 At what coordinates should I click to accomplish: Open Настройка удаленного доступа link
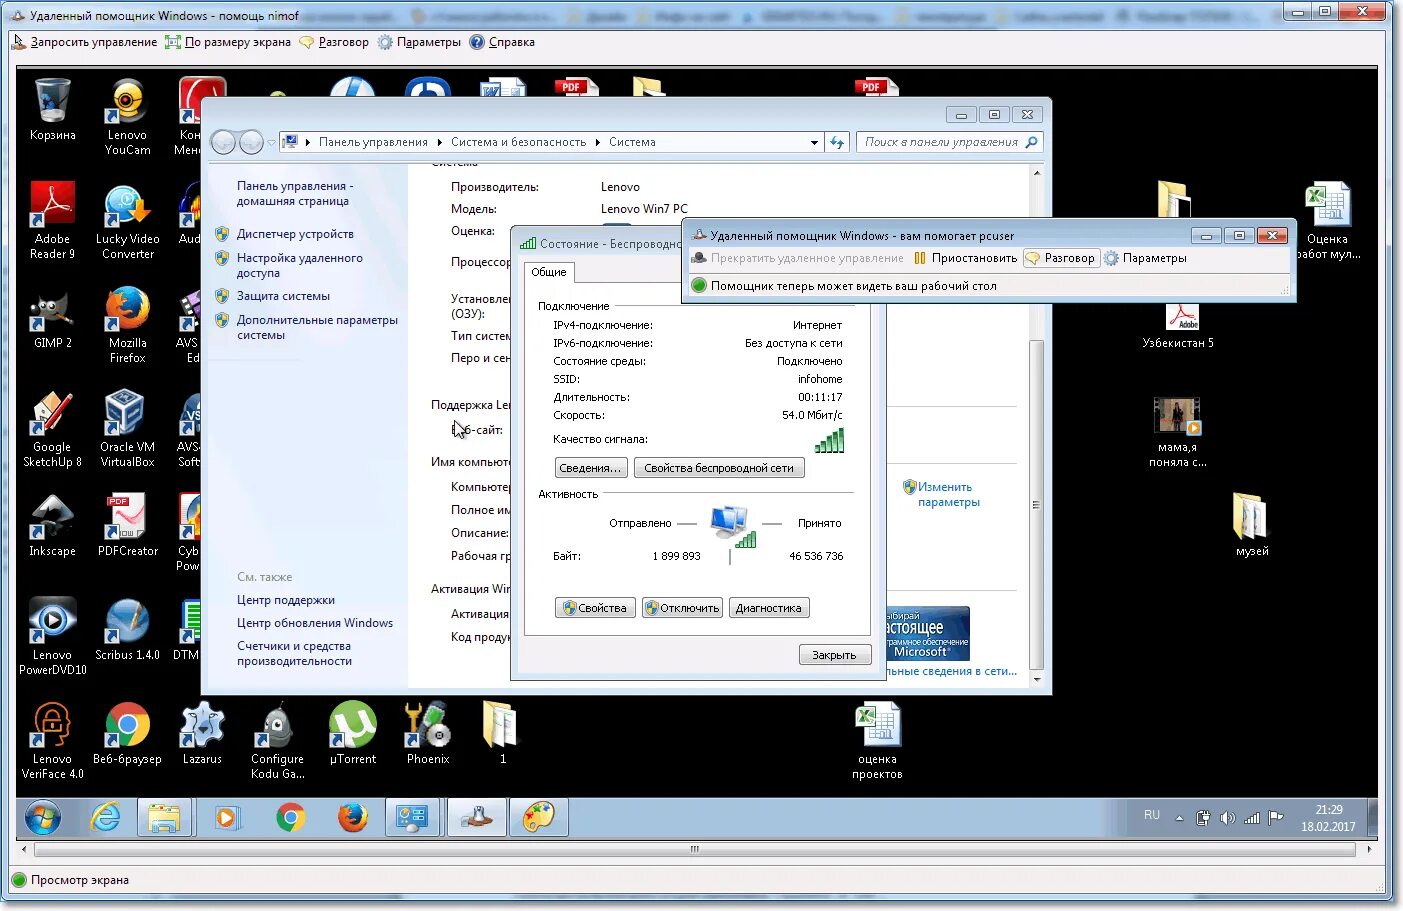click(300, 265)
